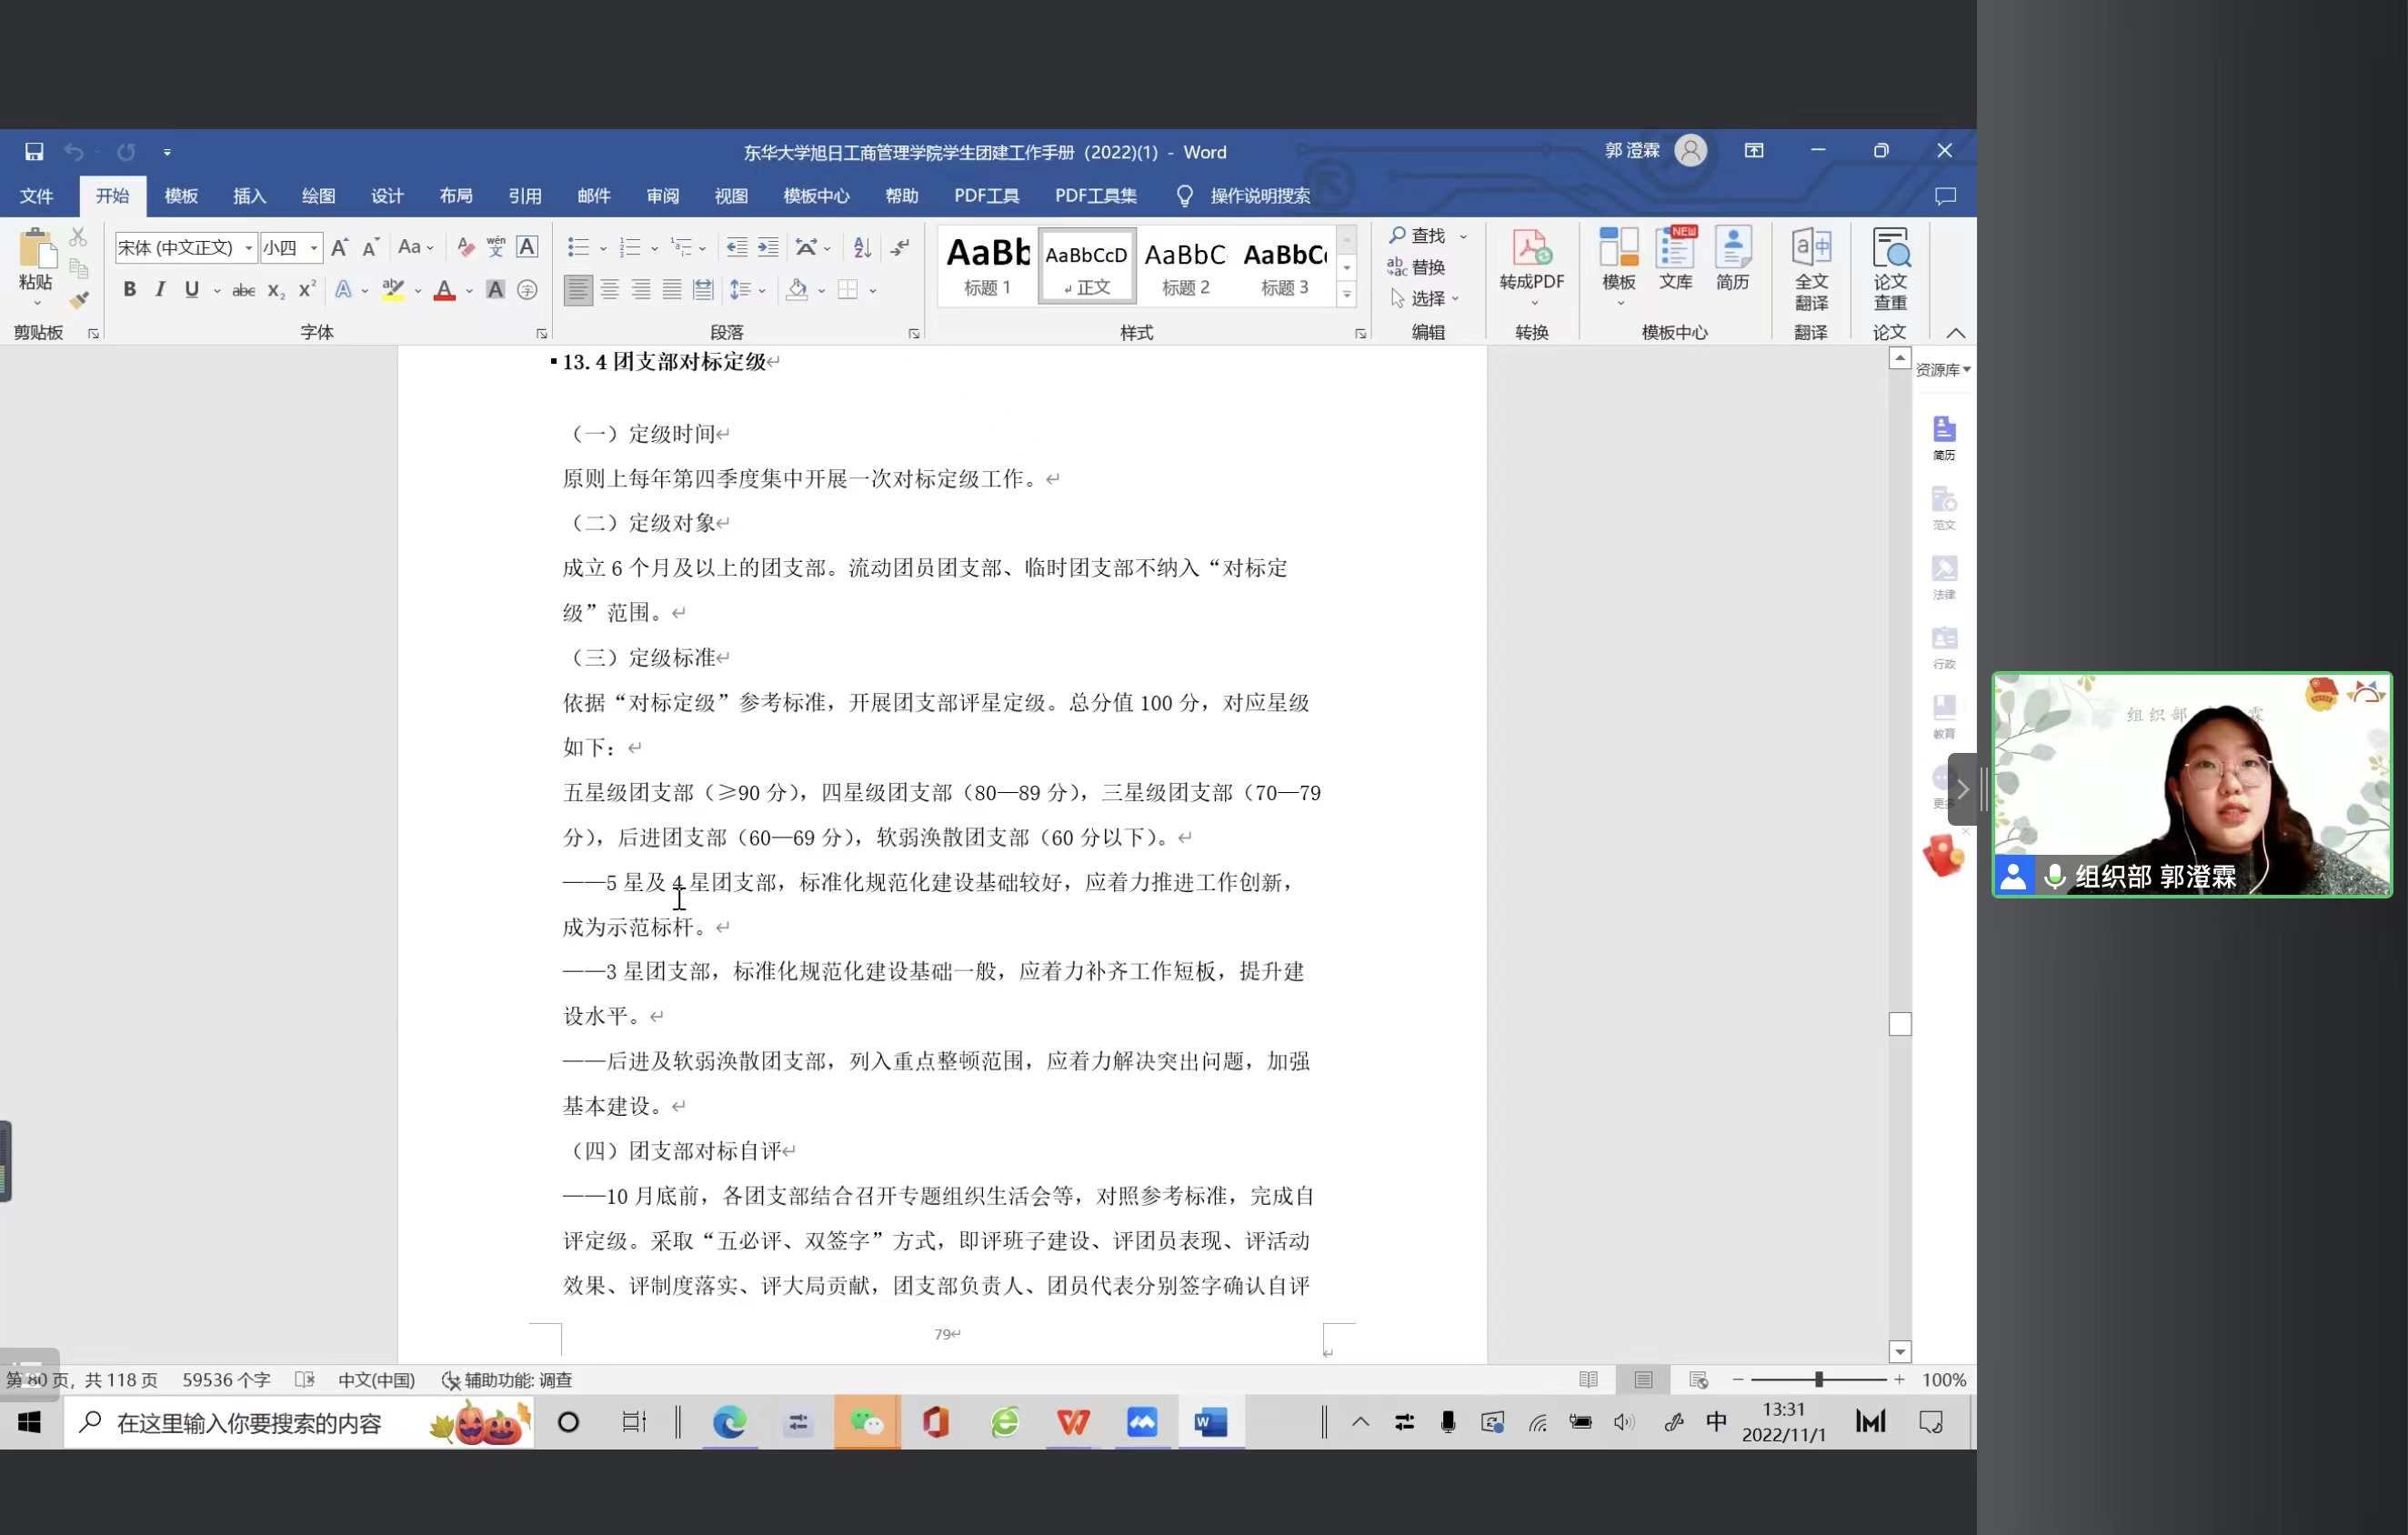Toggle italic formatting
The image size is (2408, 1535).
coord(160,290)
